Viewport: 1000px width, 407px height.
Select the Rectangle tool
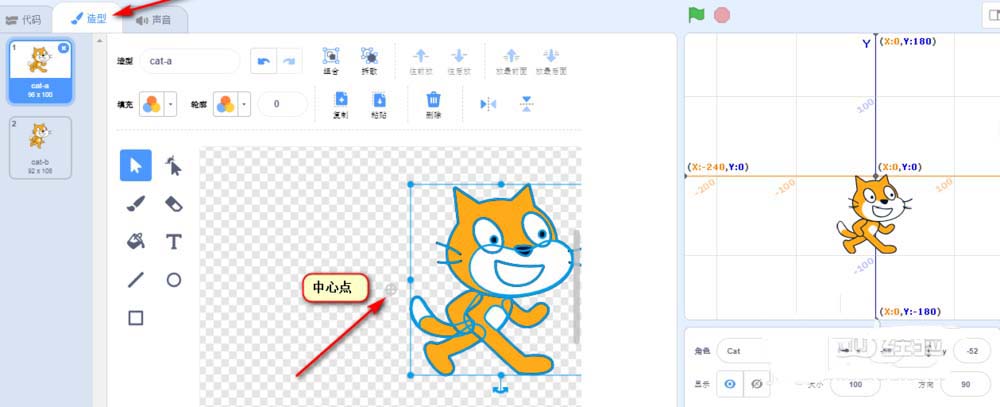pyautogui.click(x=136, y=318)
